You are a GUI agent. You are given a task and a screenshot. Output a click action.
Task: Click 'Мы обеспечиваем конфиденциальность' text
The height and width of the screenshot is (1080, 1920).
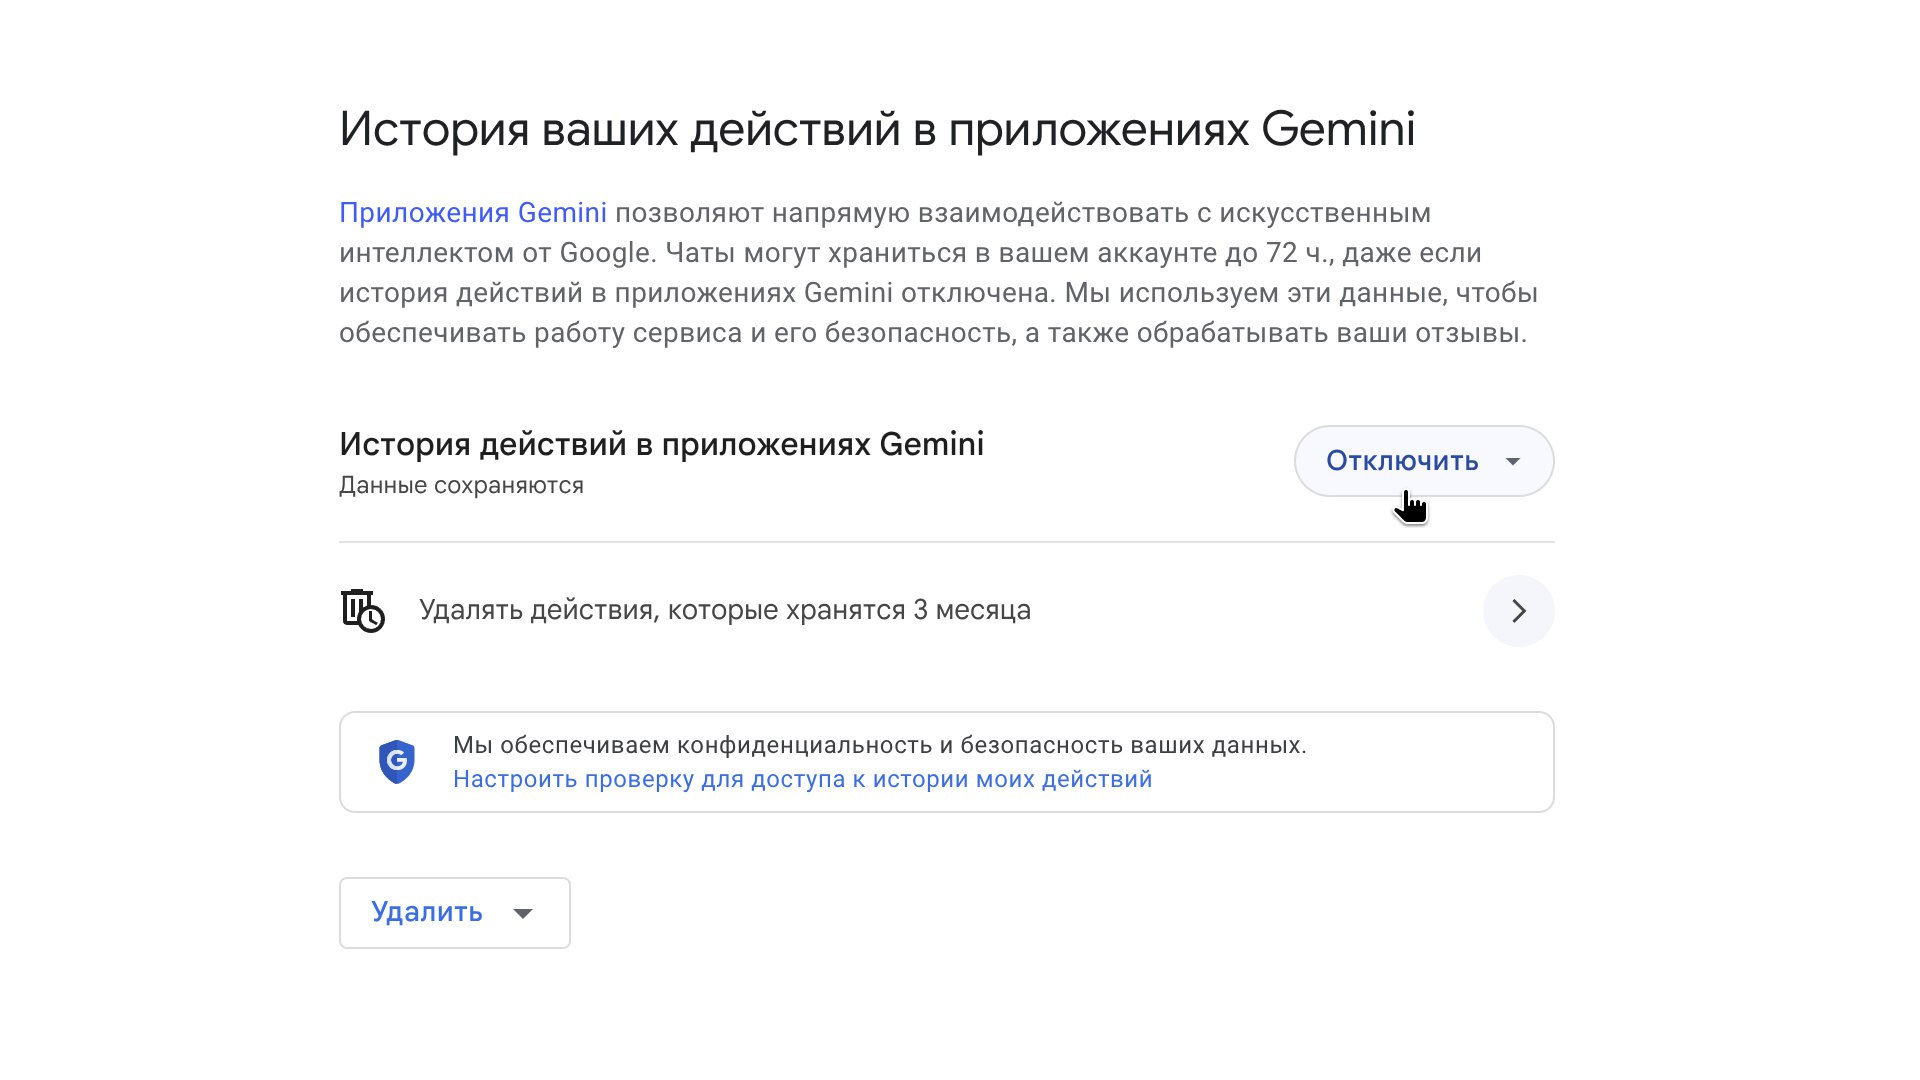point(880,745)
